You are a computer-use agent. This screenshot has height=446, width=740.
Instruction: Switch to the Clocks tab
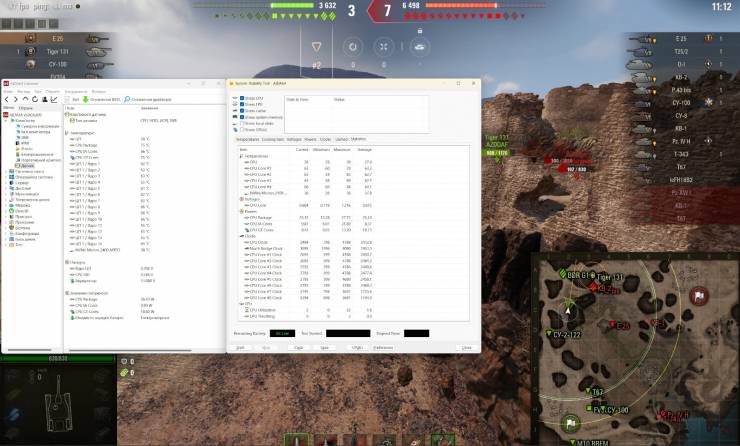tap(326, 140)
